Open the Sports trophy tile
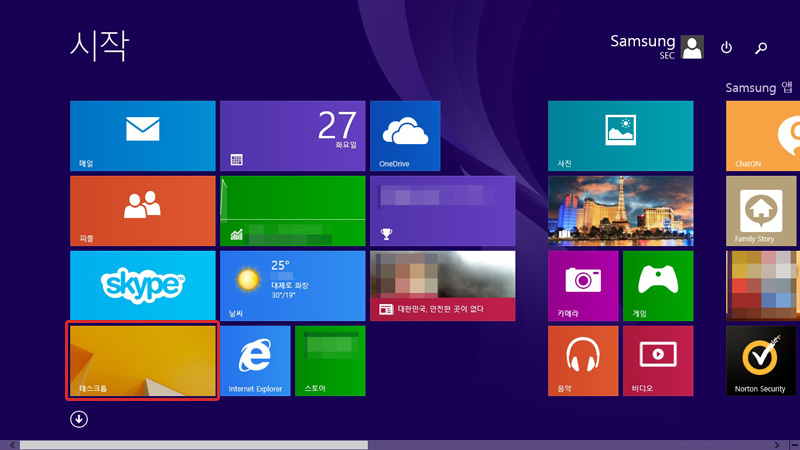This screenshot has width=800, height=450. click(442, 211)
